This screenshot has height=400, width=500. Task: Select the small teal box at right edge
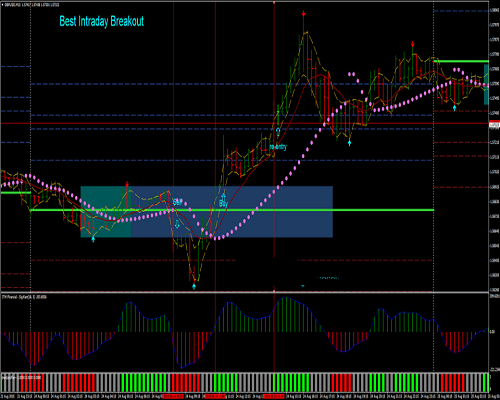[486, 85]
